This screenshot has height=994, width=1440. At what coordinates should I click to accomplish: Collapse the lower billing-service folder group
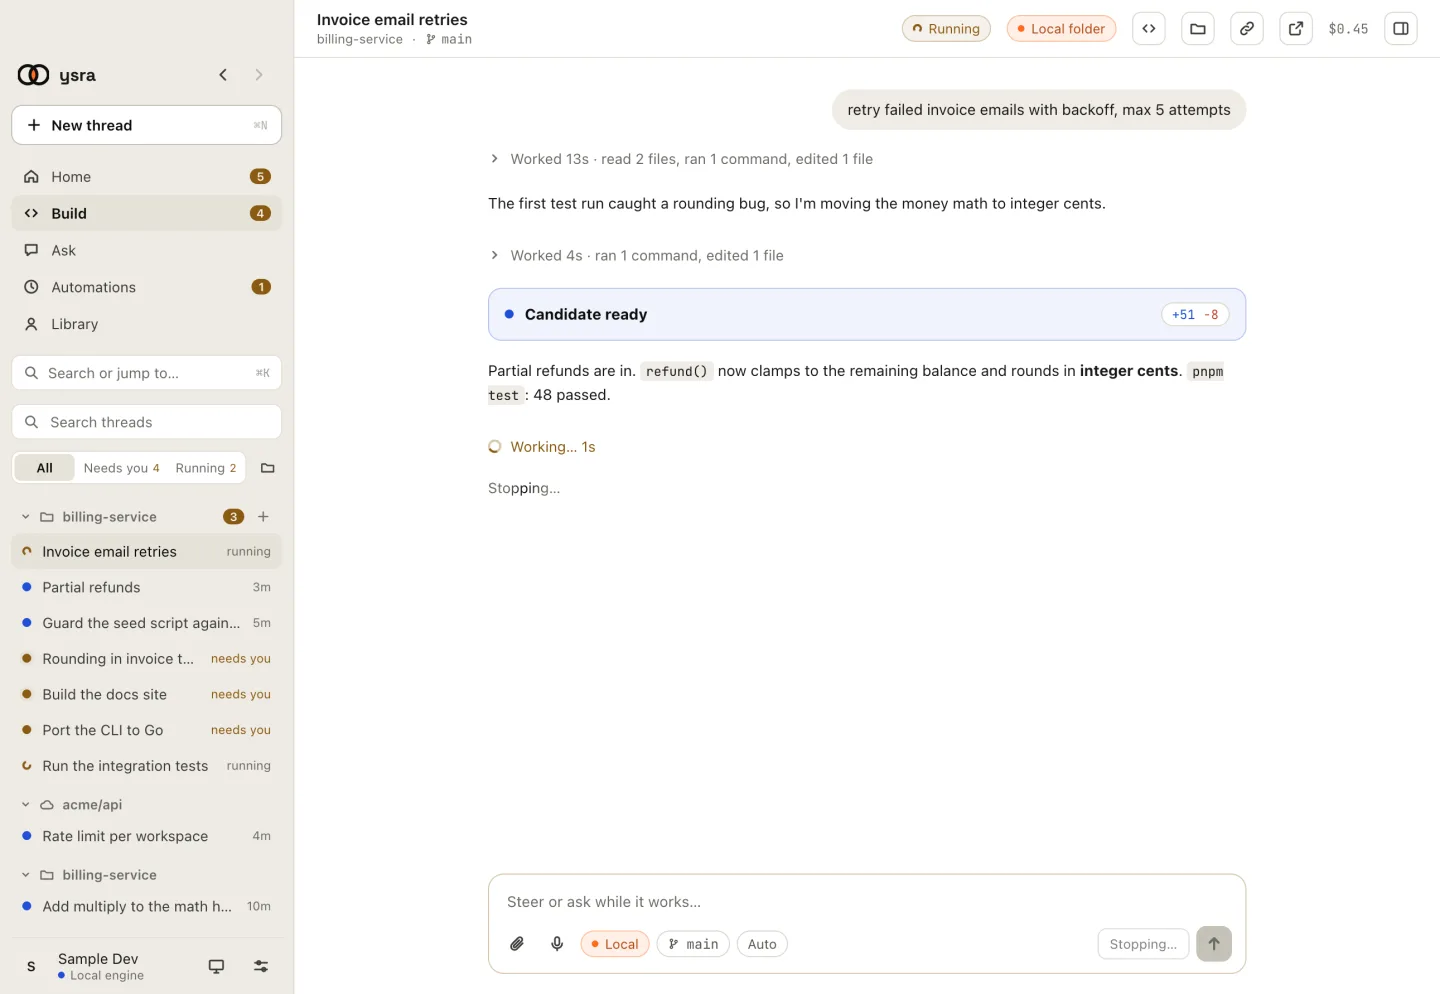point(26,875)
